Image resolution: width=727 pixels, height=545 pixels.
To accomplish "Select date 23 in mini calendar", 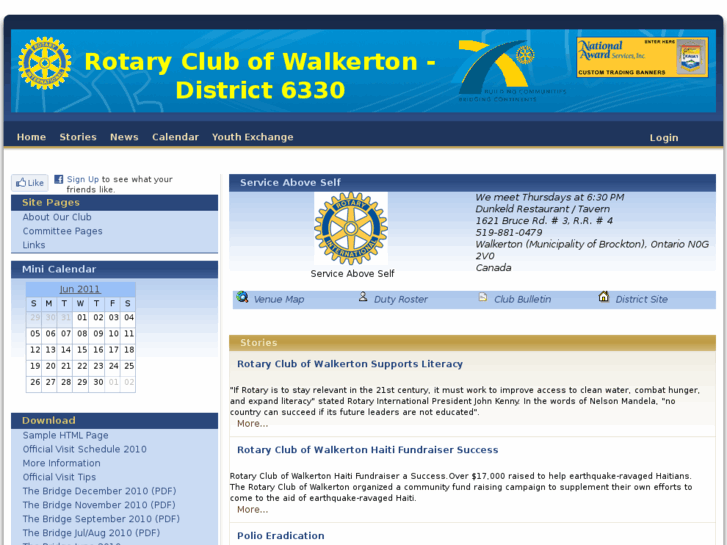I will point(98,366).
